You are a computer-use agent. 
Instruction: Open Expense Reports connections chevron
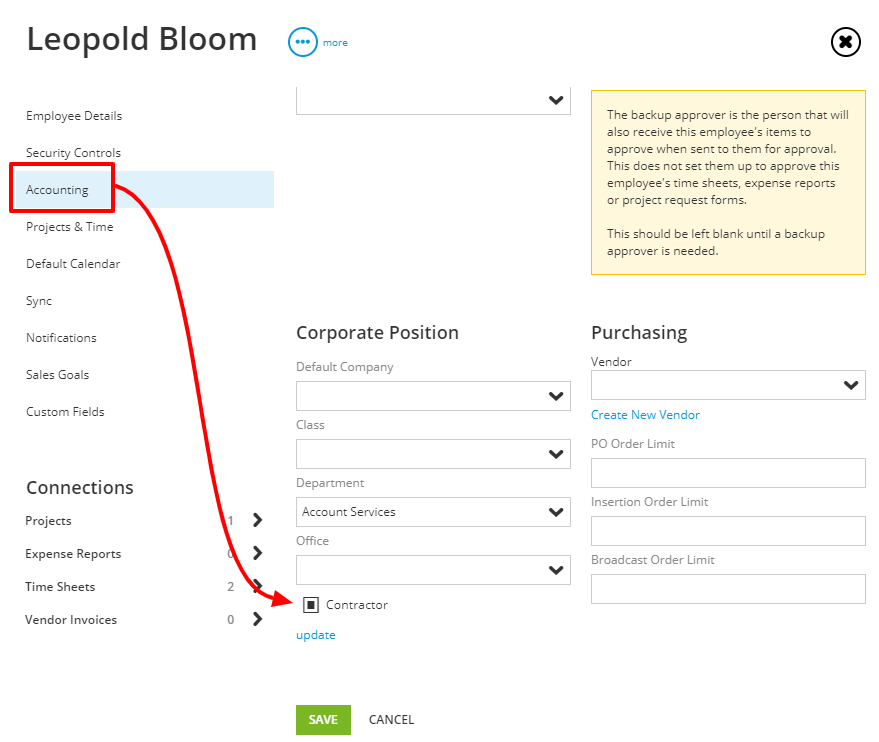pyautogui.click(x=257, y=553)
